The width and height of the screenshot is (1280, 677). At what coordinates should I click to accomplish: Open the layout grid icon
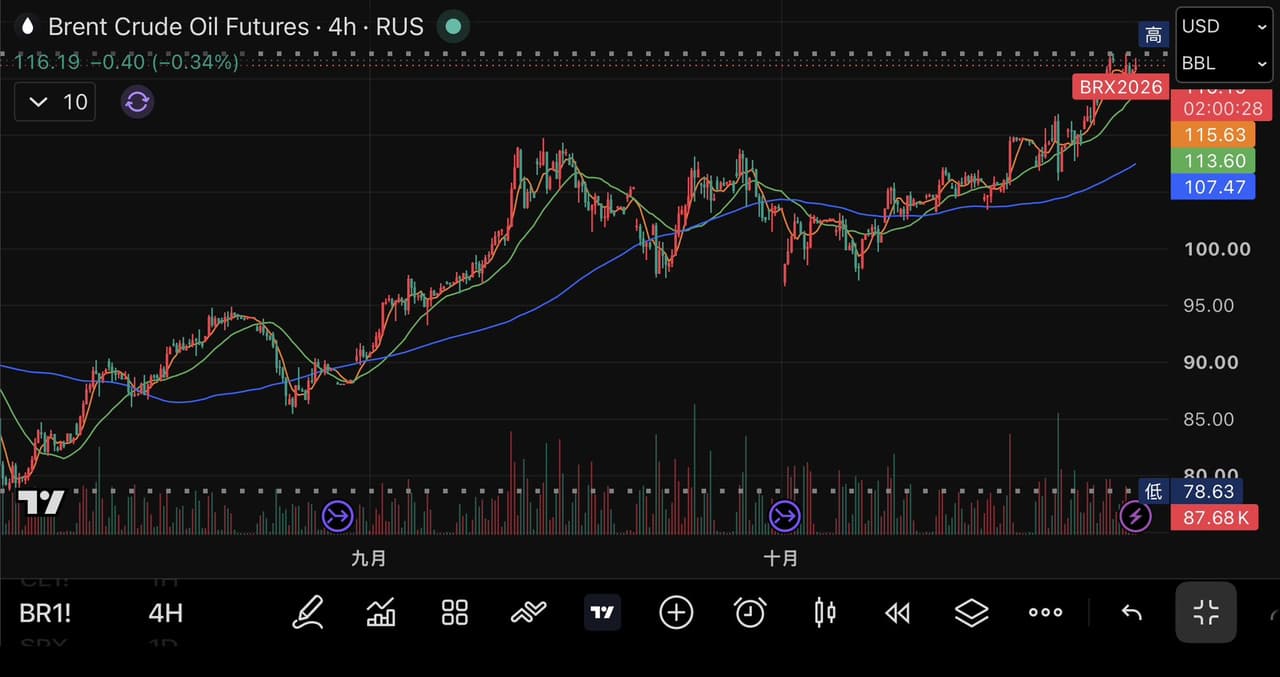click(x=455, y=612)
